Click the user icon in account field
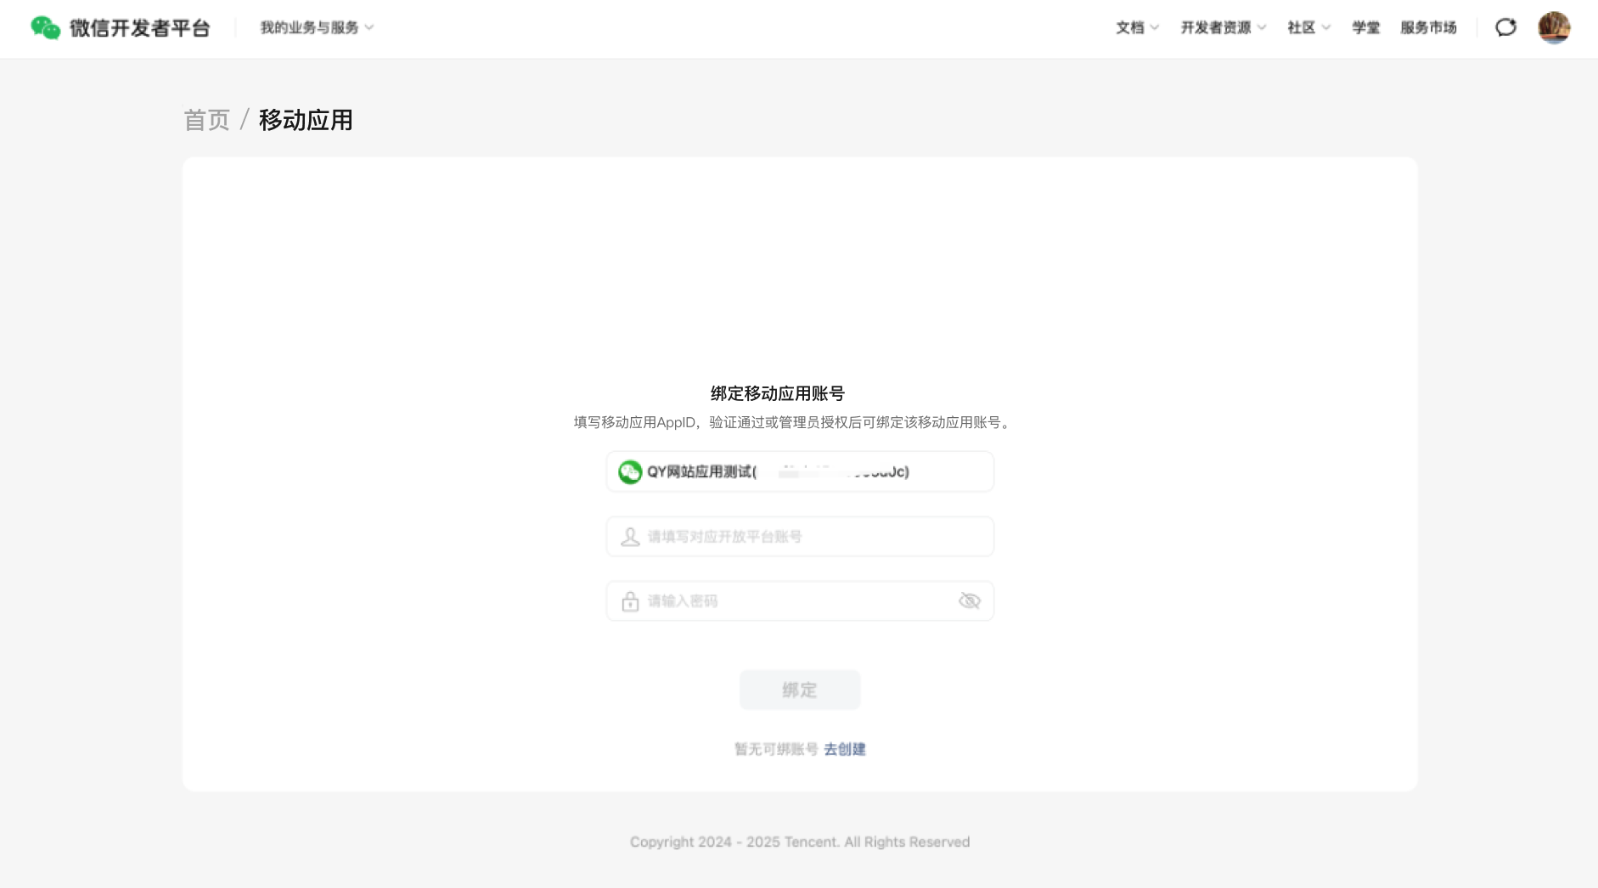The height and width of the screenshot is (888, 1598). (x=630, y=537)
